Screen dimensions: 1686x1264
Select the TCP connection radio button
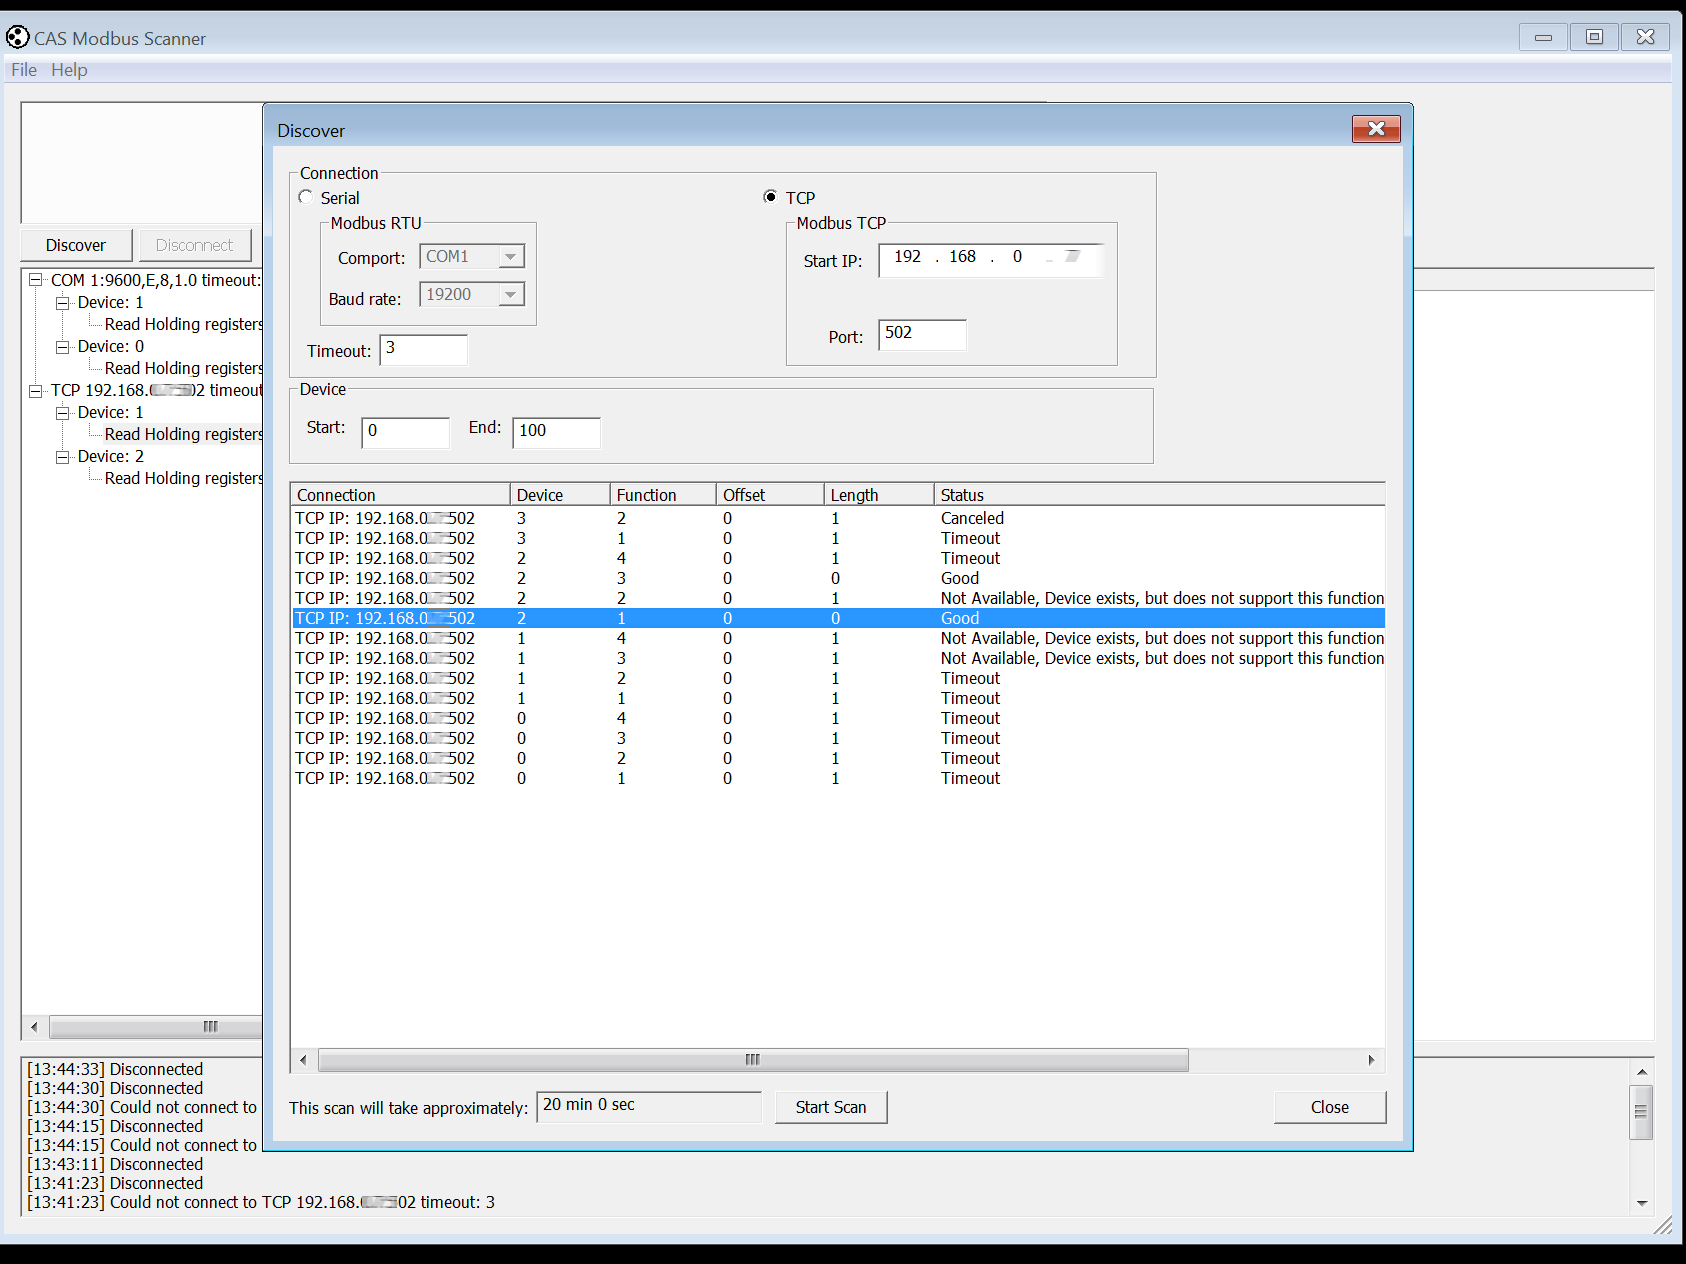click(x=770, y=197)
